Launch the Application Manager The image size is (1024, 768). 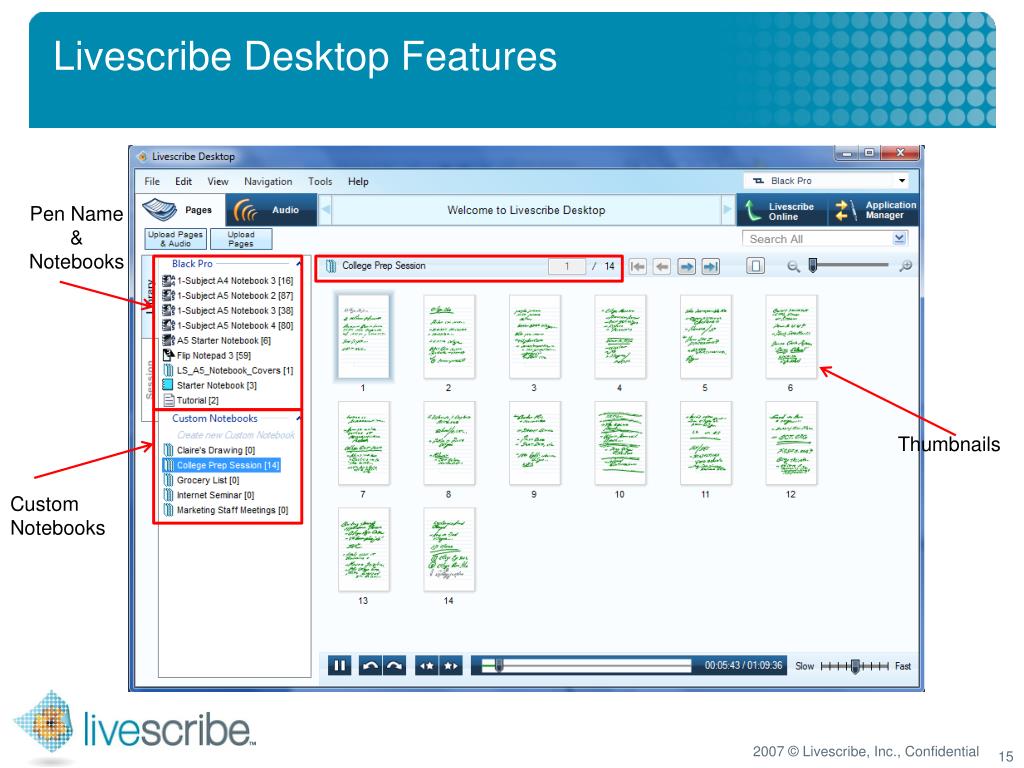875,210
